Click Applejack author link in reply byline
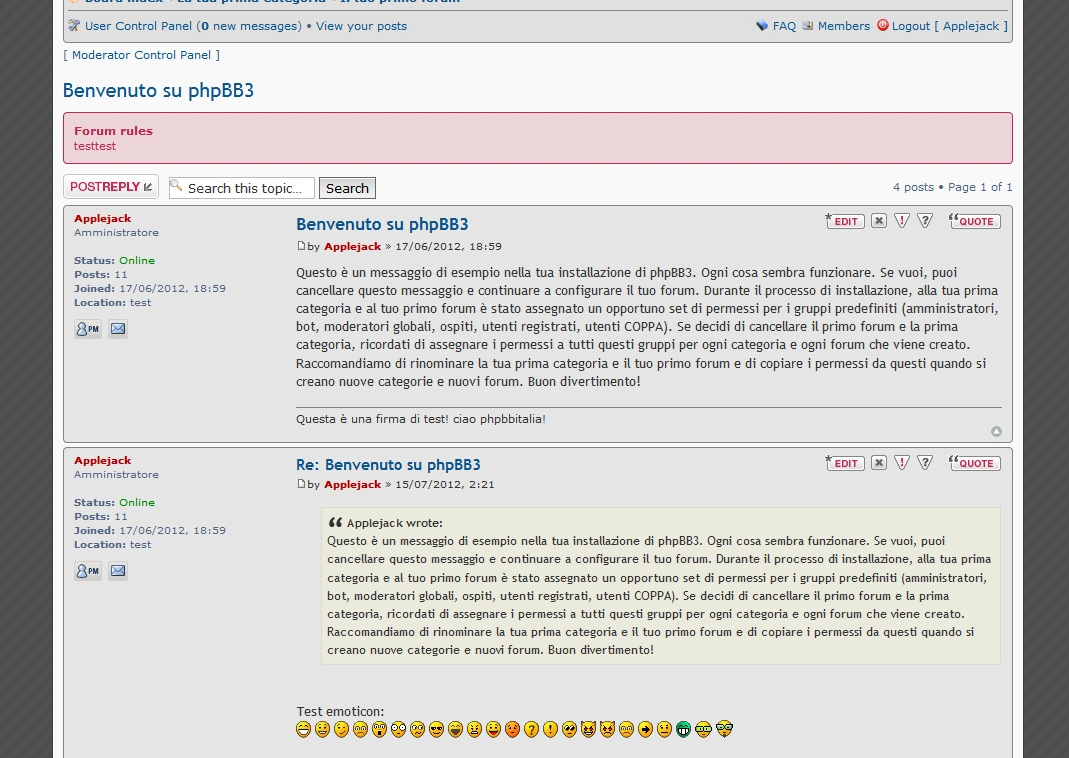The image size is (1069, 758). click(352, 484)
